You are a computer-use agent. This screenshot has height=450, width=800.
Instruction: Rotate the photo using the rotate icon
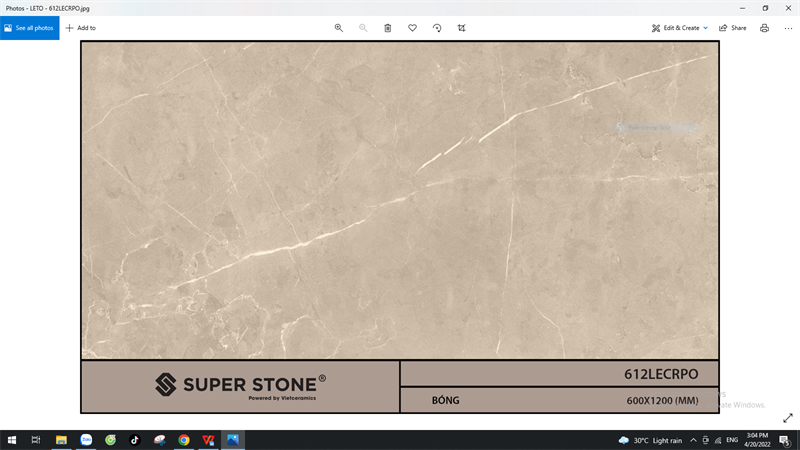pos(437,28)
